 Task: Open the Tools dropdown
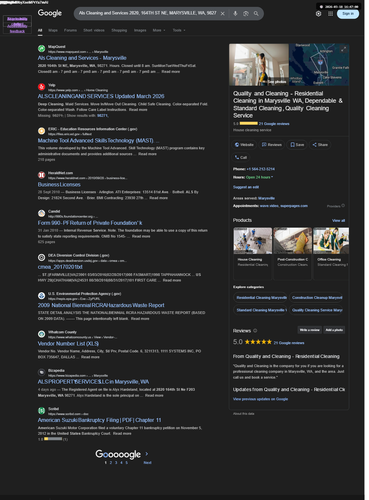point(179,30)
